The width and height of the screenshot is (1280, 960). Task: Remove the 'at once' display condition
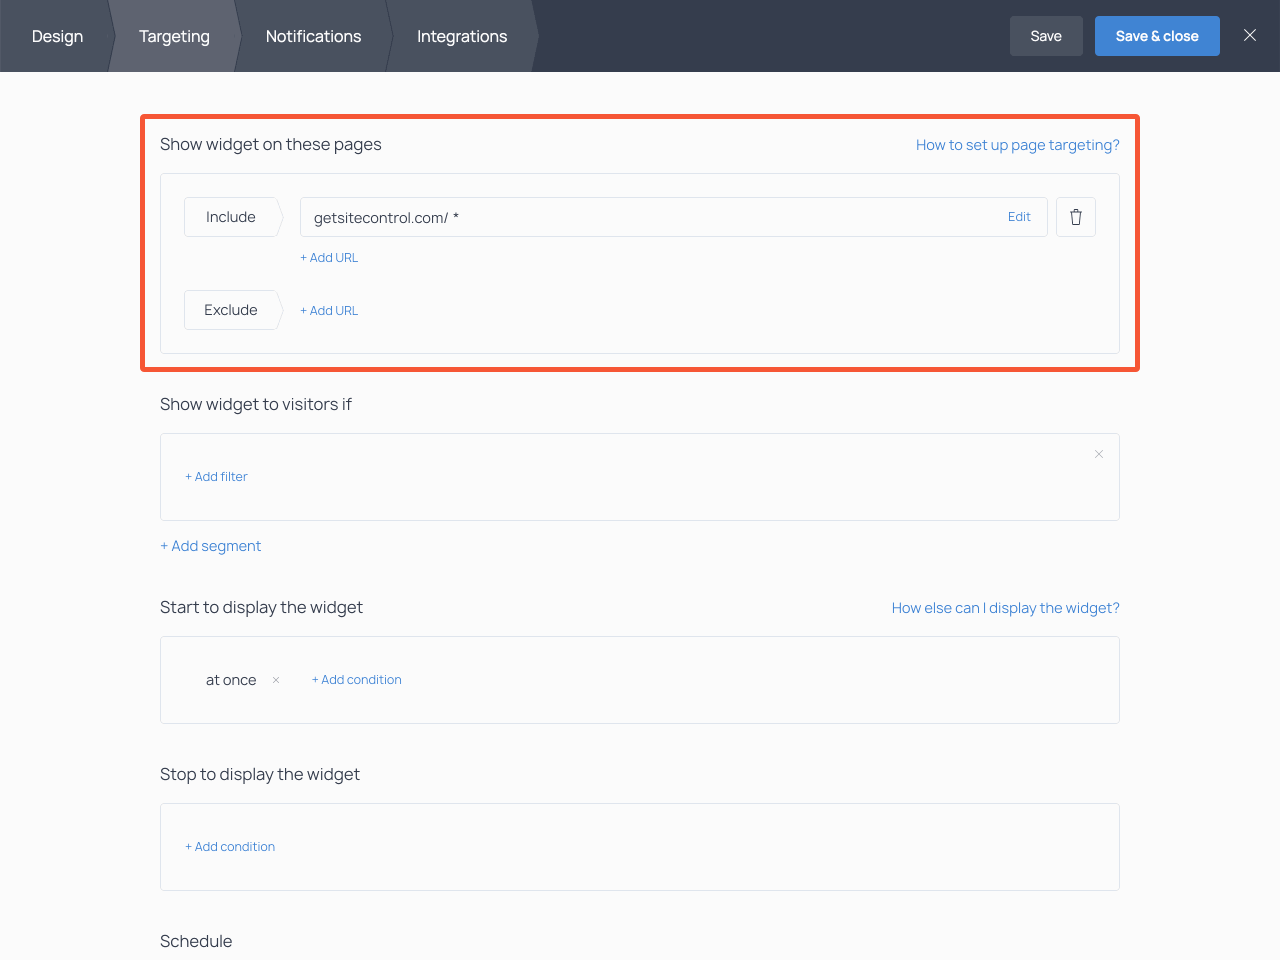[275, 679]
